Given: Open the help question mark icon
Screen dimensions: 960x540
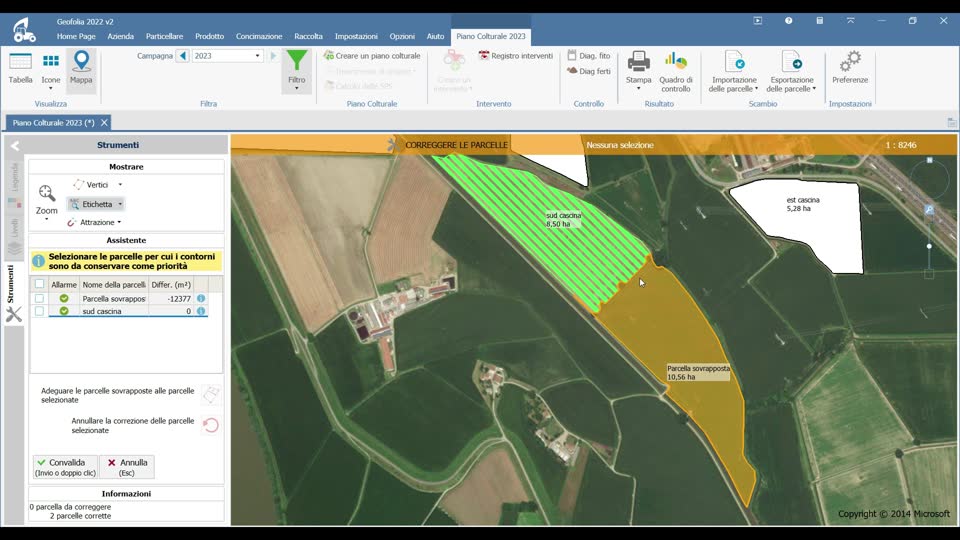Looking at the screenshot, I should click(789, 21).
